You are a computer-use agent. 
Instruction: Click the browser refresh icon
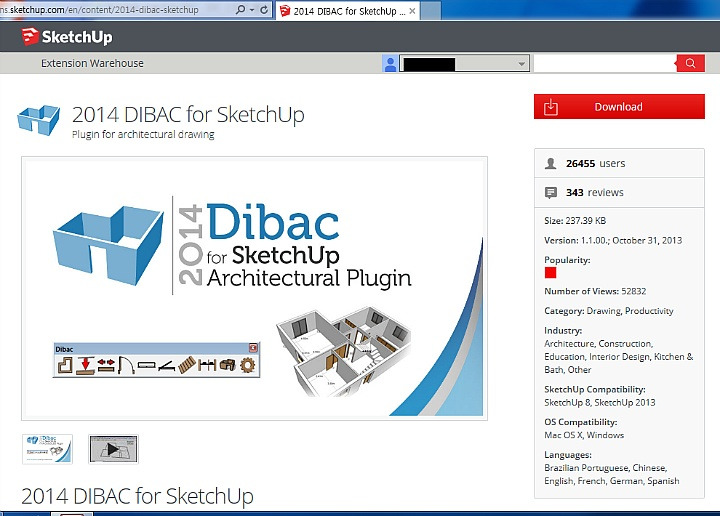point(264,10)
